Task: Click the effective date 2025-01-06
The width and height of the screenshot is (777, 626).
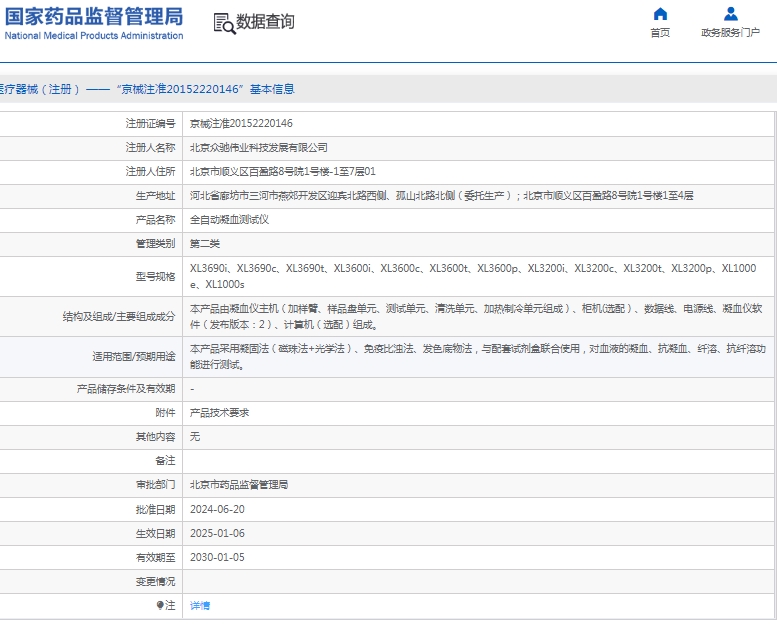Action: pyautogui.click(x=217, y=534)
